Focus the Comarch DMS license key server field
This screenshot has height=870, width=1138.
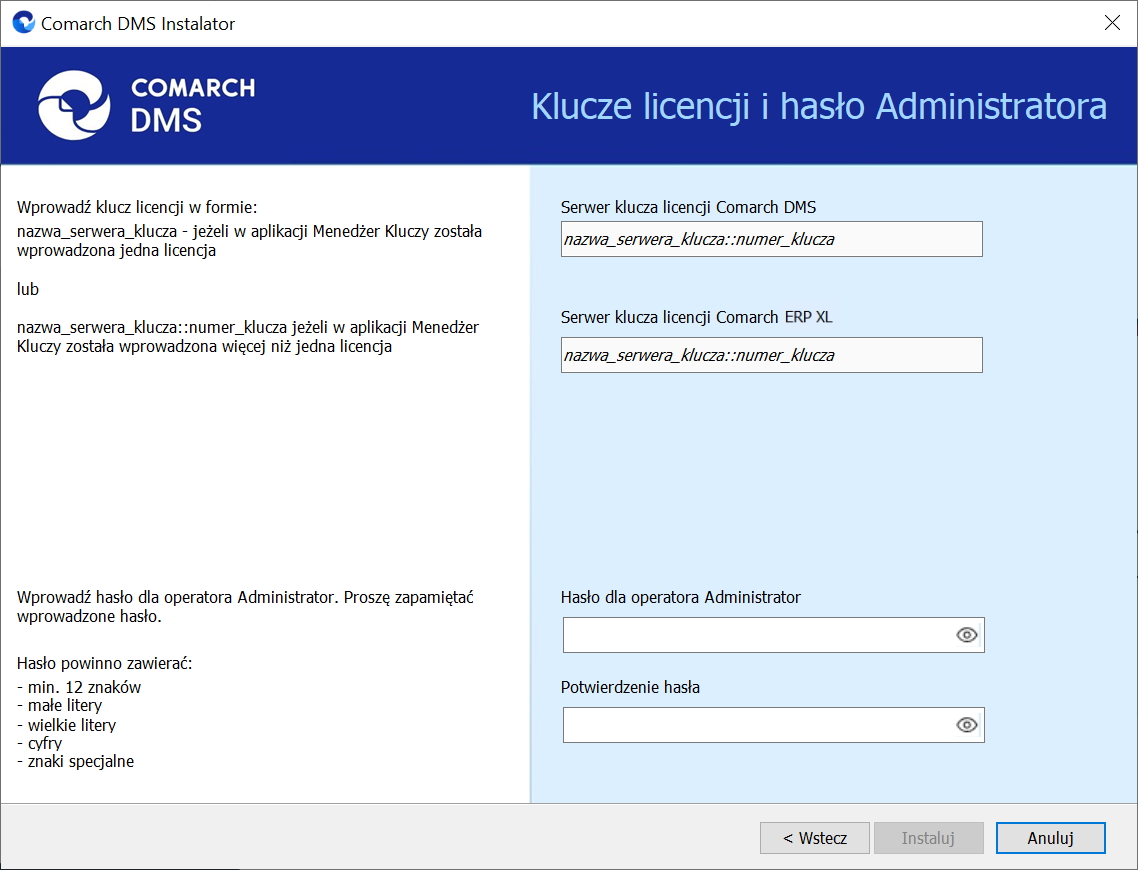[x=771, y=239]
